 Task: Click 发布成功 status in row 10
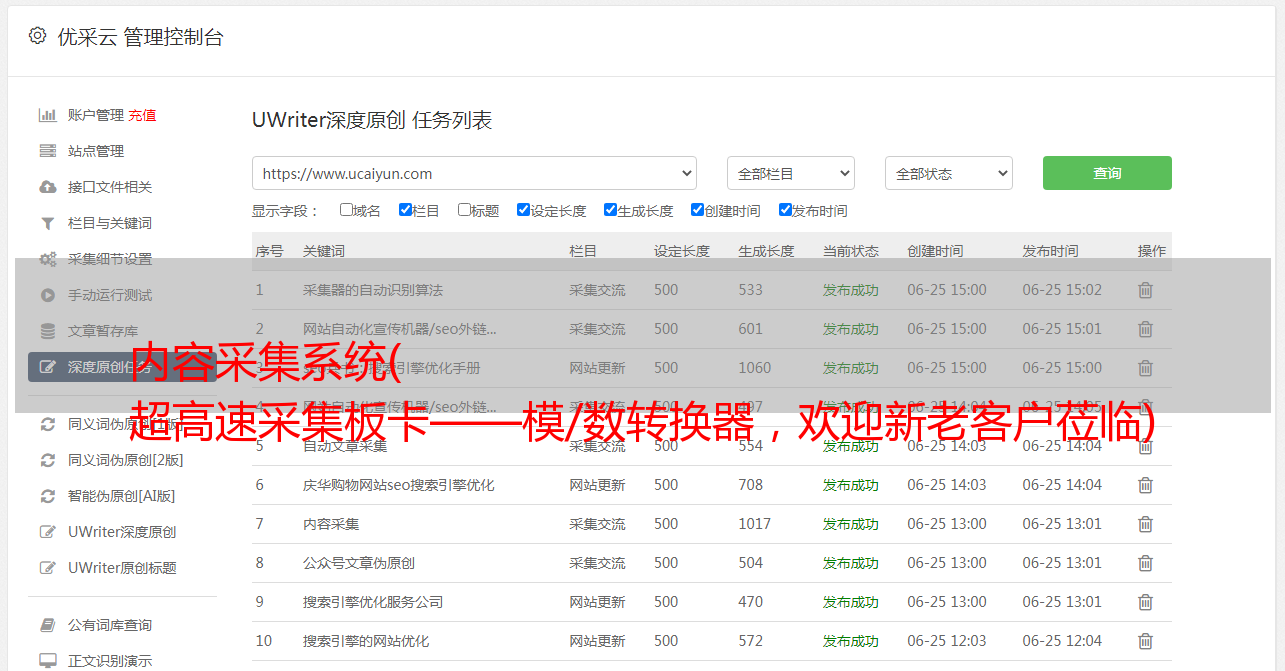(x=851, y=641)
